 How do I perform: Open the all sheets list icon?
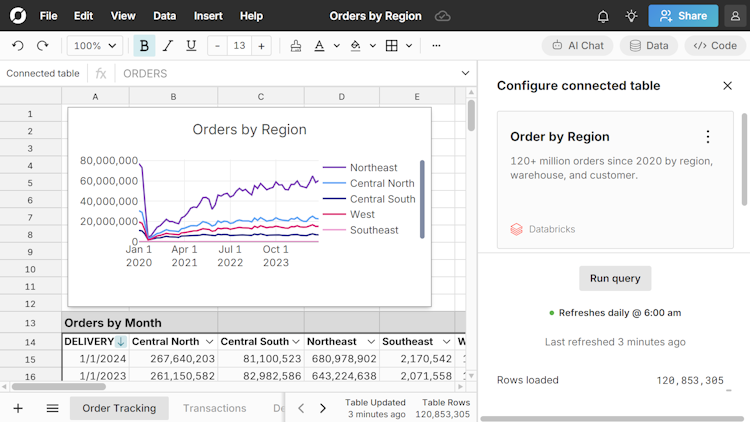pyautogui.click(x=52, y=408)
